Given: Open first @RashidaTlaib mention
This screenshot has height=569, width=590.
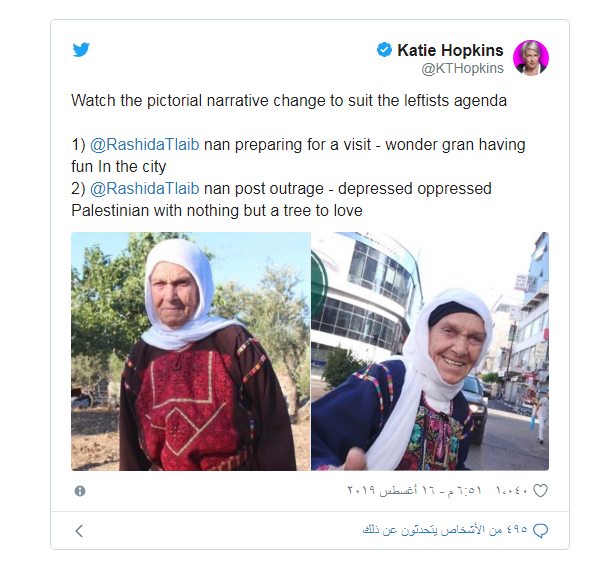Looking at the screenshot, I should [144, 145].
